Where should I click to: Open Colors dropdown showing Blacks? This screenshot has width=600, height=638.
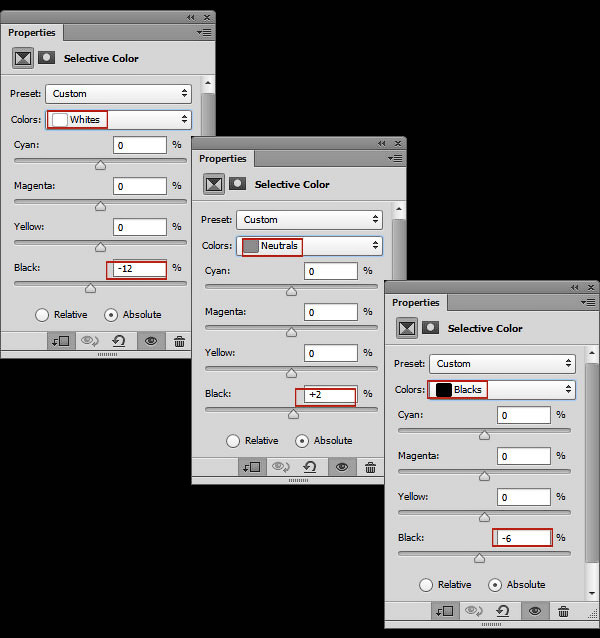tap(502, 390)
